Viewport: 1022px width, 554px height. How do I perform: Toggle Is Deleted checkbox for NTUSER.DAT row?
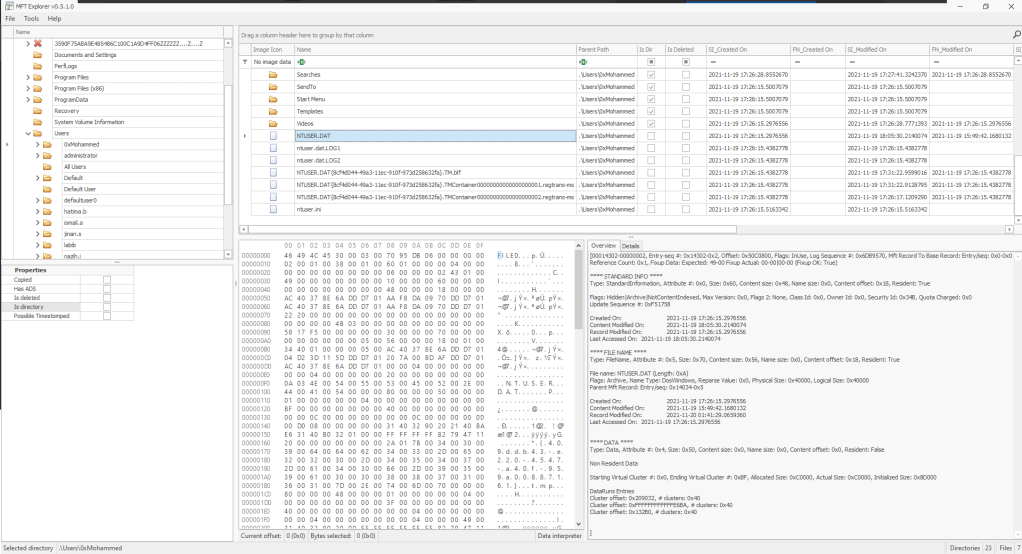(x=685, y=135)
